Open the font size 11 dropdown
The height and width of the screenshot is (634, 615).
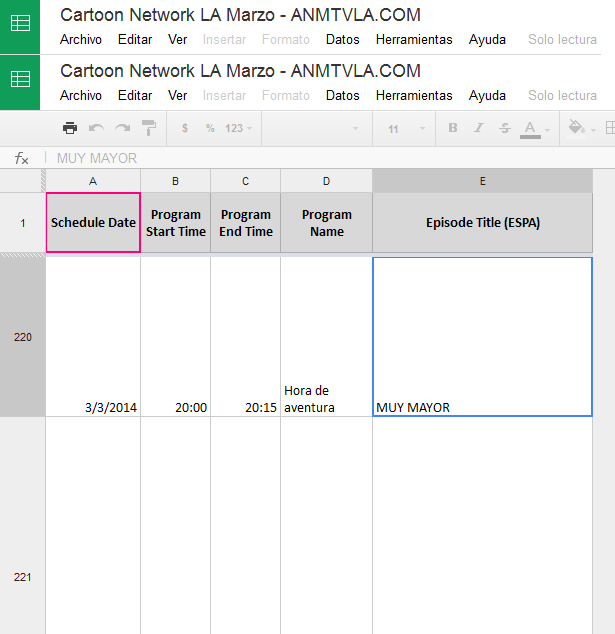coord(405,129)
